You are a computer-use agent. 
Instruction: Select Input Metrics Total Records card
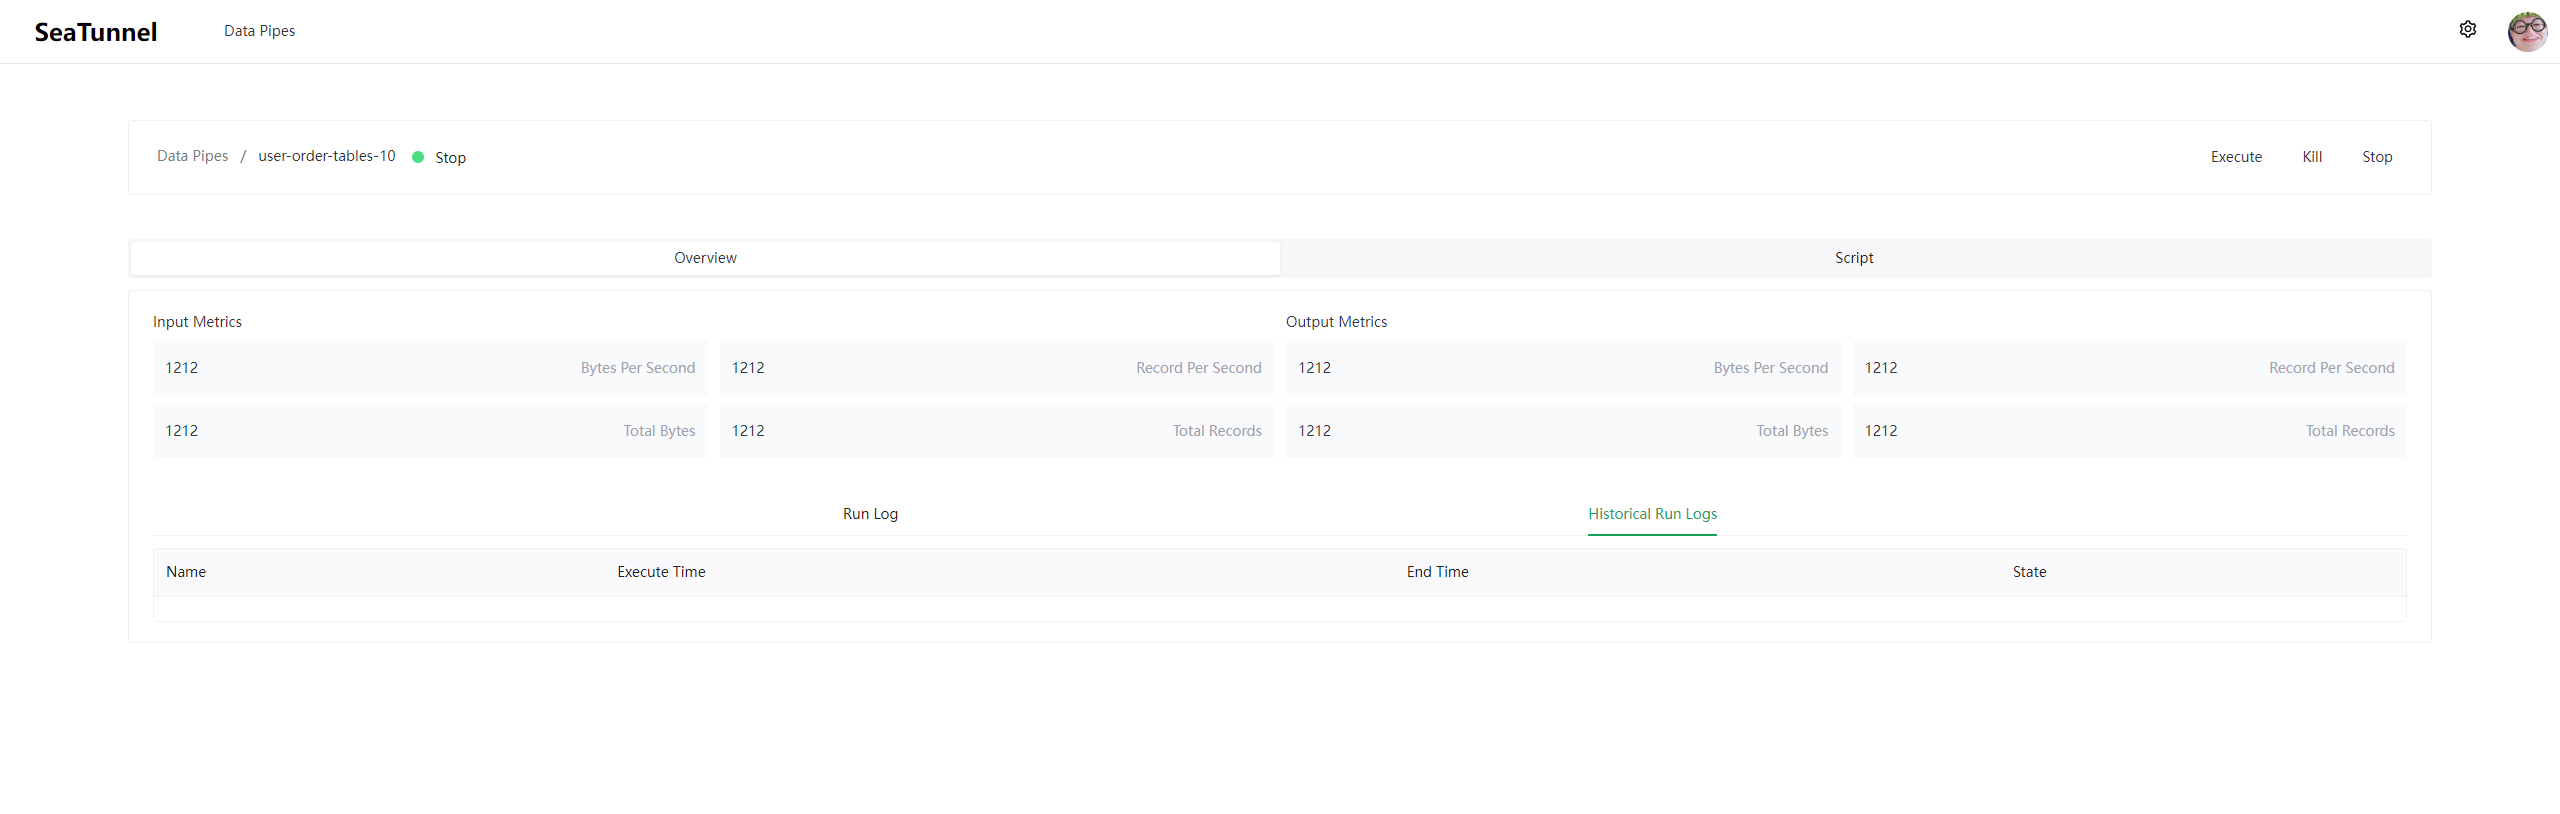996,431
